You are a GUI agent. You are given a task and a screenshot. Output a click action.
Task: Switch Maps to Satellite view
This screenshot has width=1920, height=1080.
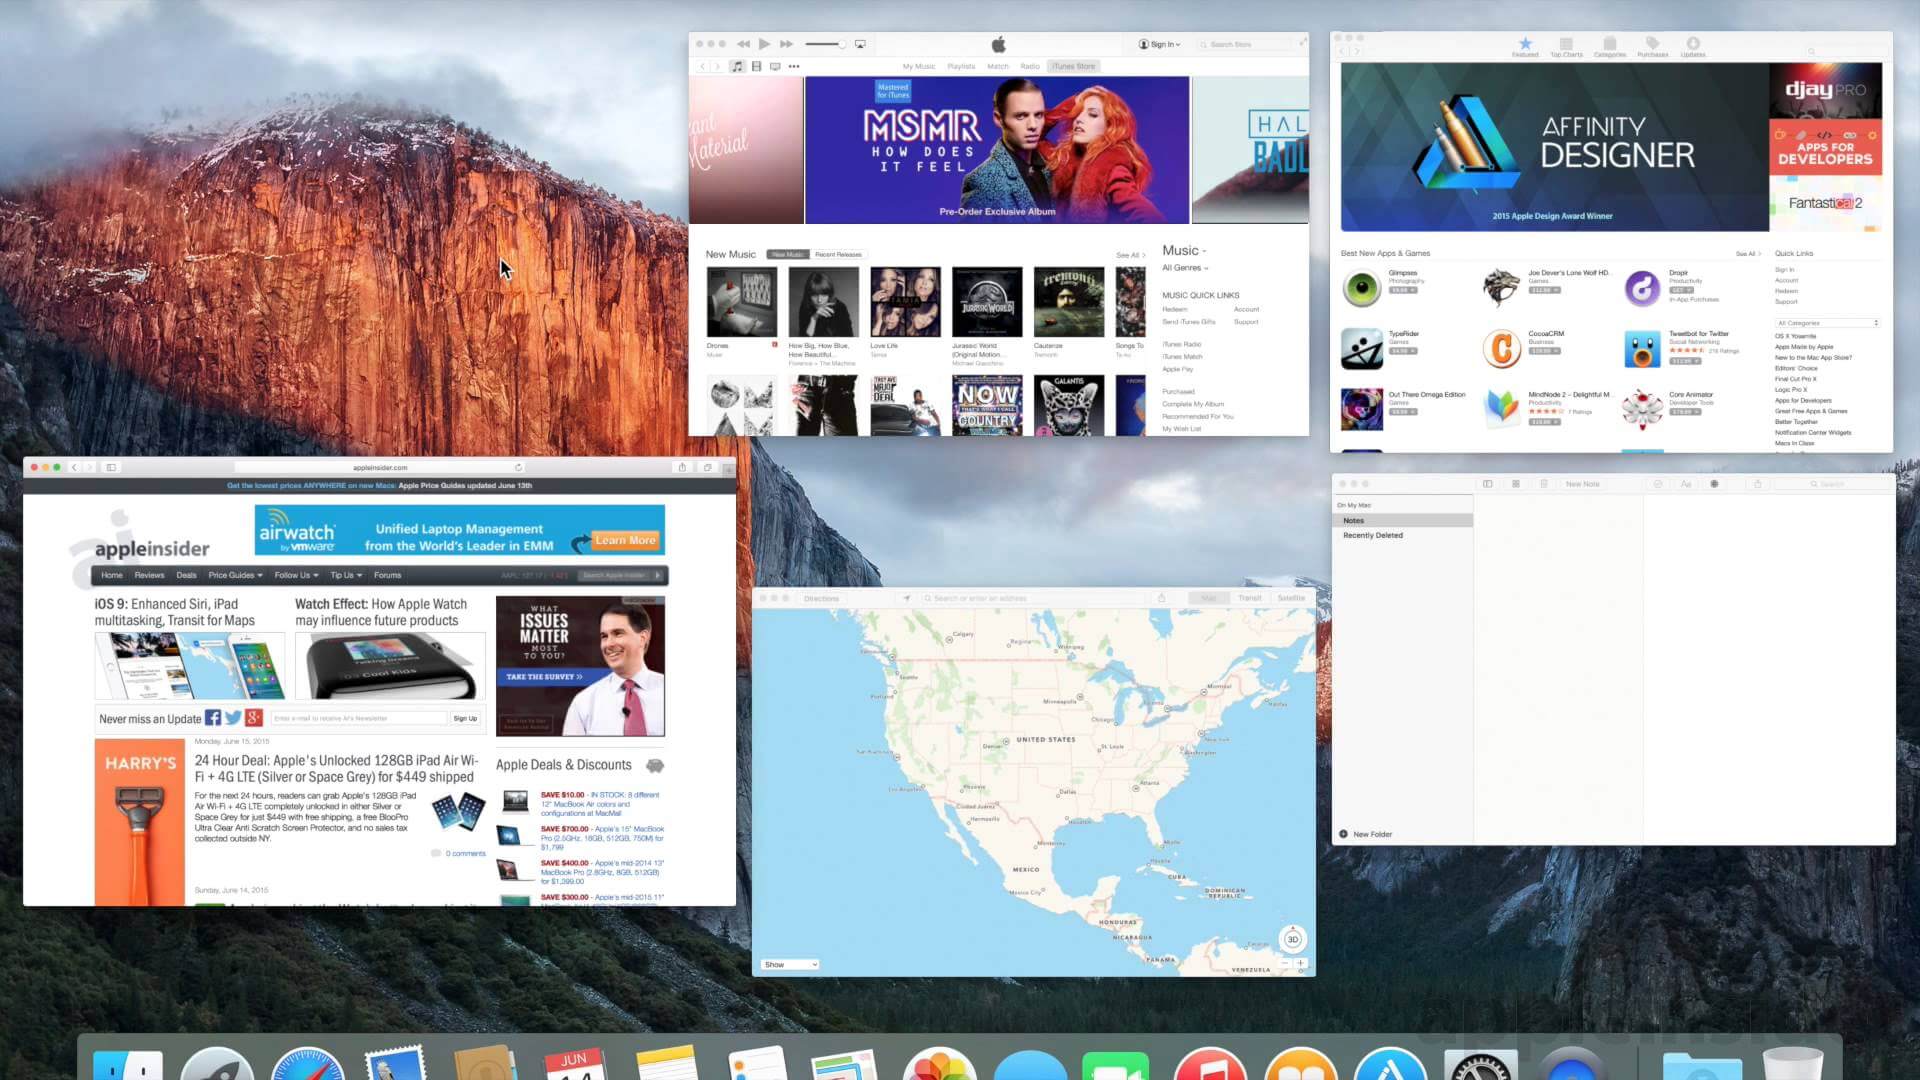click(1291, 598)
